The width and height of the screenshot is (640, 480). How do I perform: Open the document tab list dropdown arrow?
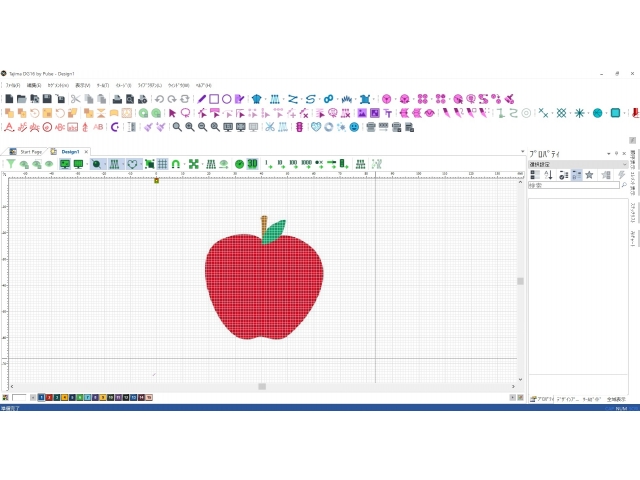(x=522, y=151)
